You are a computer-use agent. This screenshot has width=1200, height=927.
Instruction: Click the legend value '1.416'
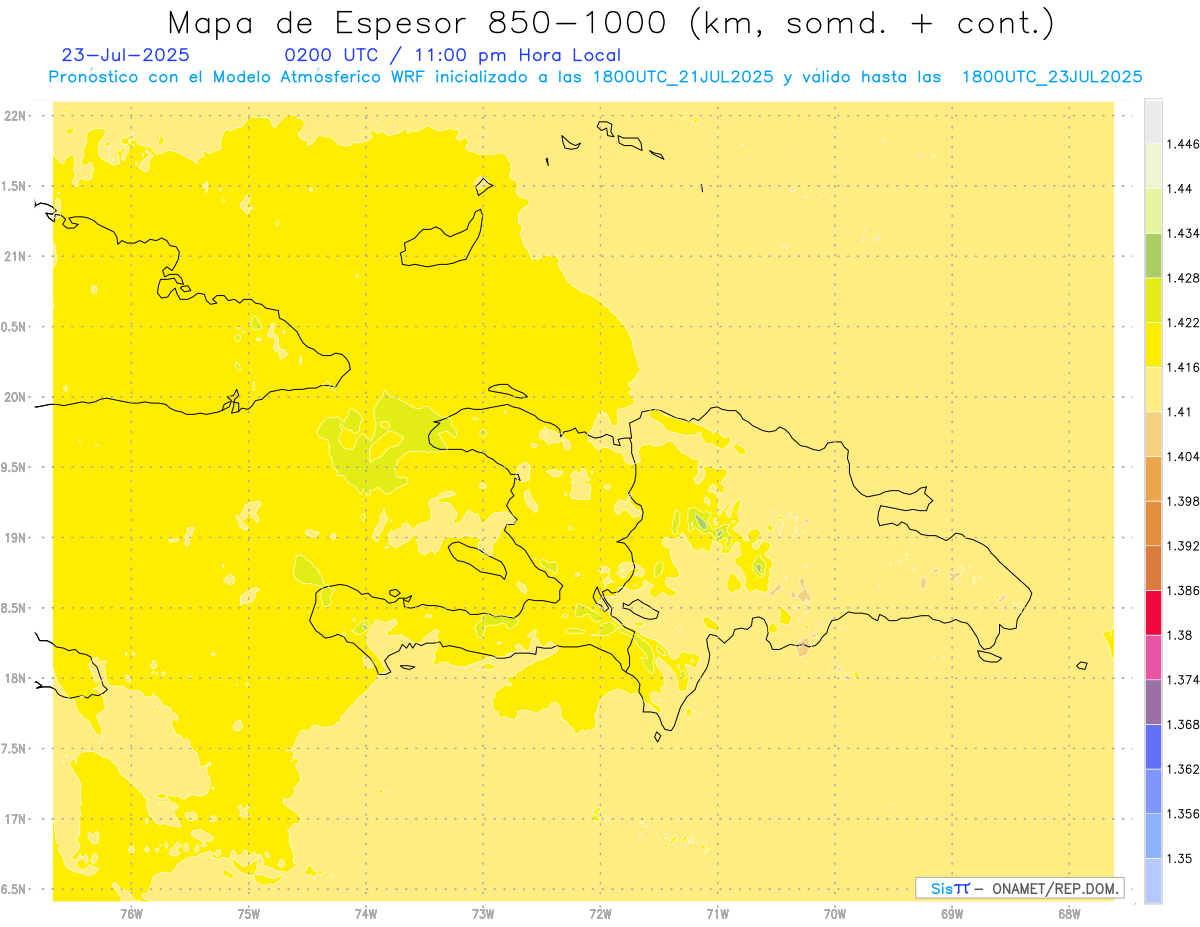coord(1182,368)
